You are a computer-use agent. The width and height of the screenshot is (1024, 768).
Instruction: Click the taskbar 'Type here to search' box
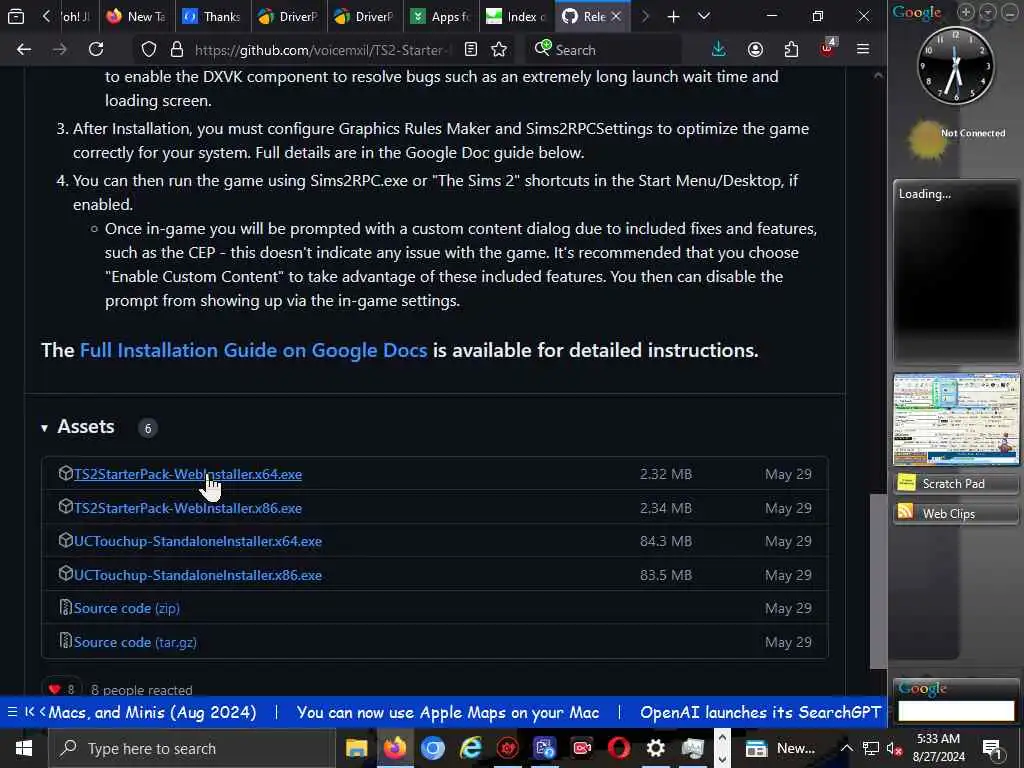[192, 748]
